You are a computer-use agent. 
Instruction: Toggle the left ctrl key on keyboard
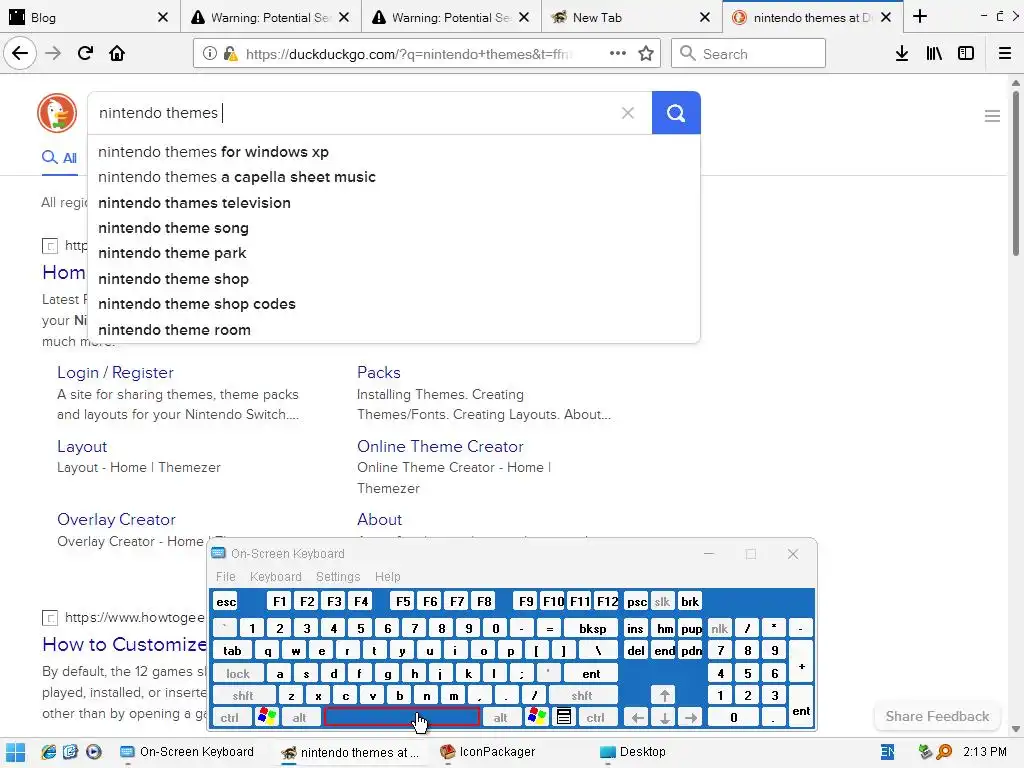(230, 717)
